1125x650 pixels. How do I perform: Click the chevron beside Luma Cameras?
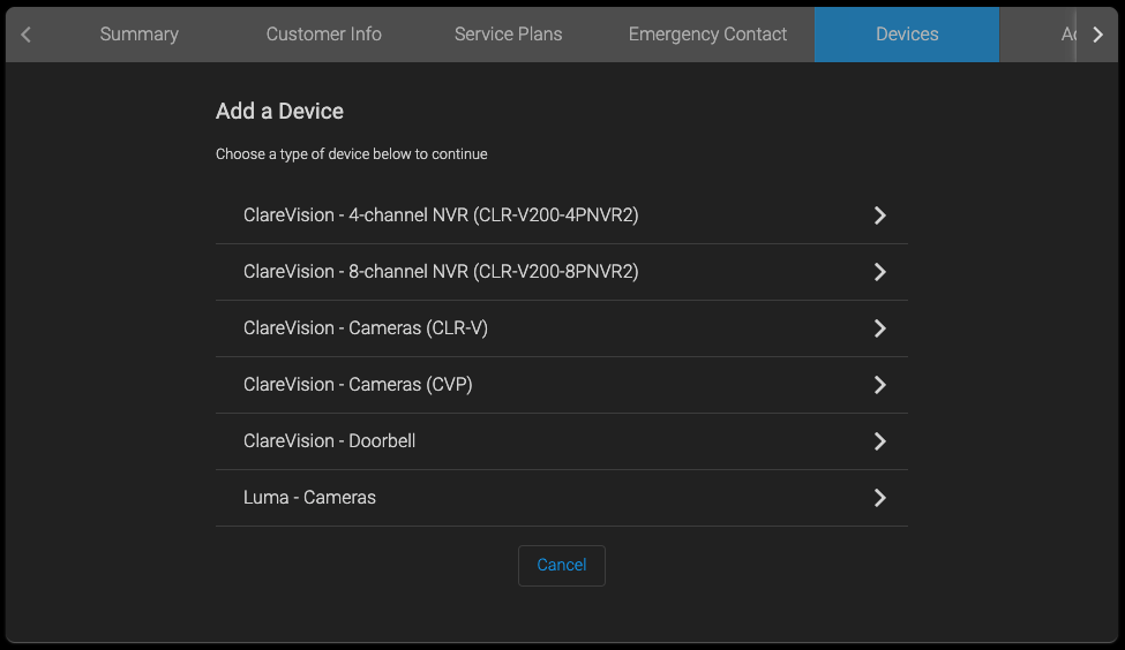tap(879, 498)
